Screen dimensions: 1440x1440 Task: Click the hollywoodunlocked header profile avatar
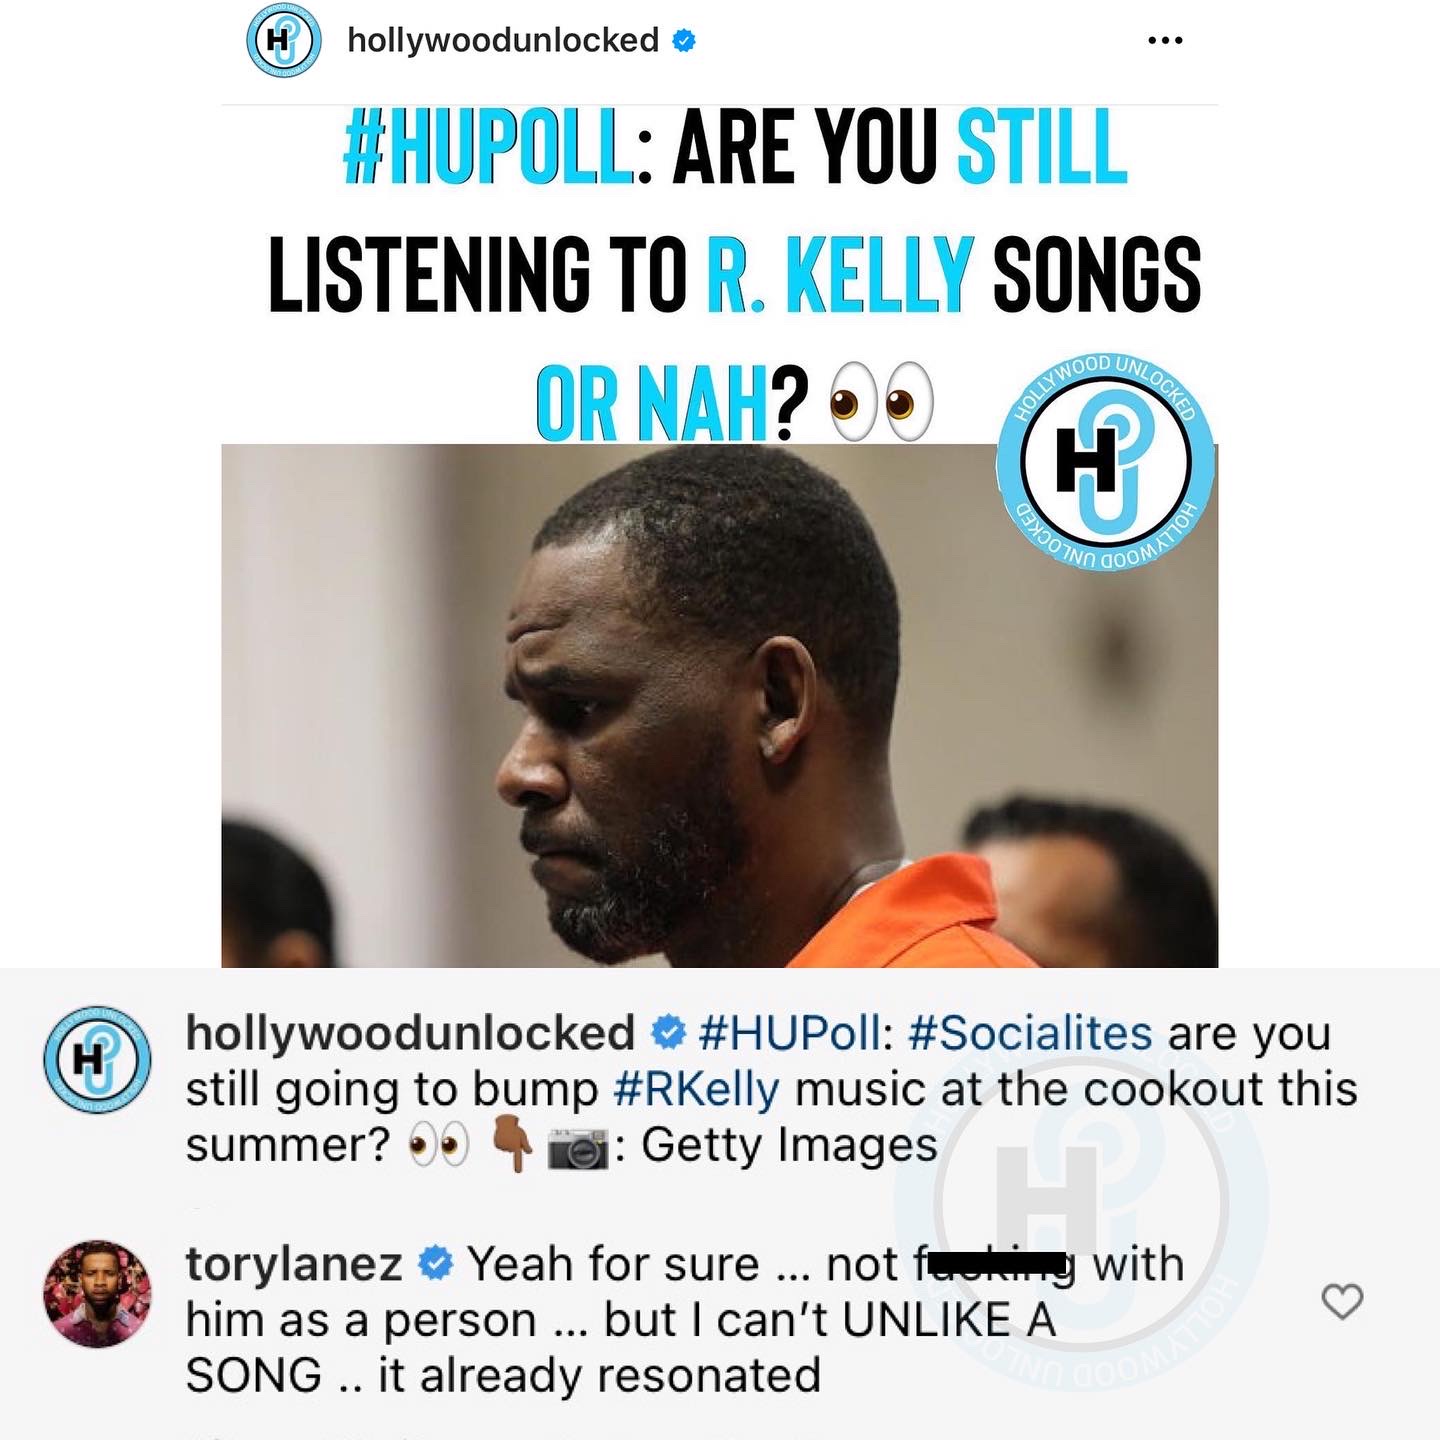284,41
